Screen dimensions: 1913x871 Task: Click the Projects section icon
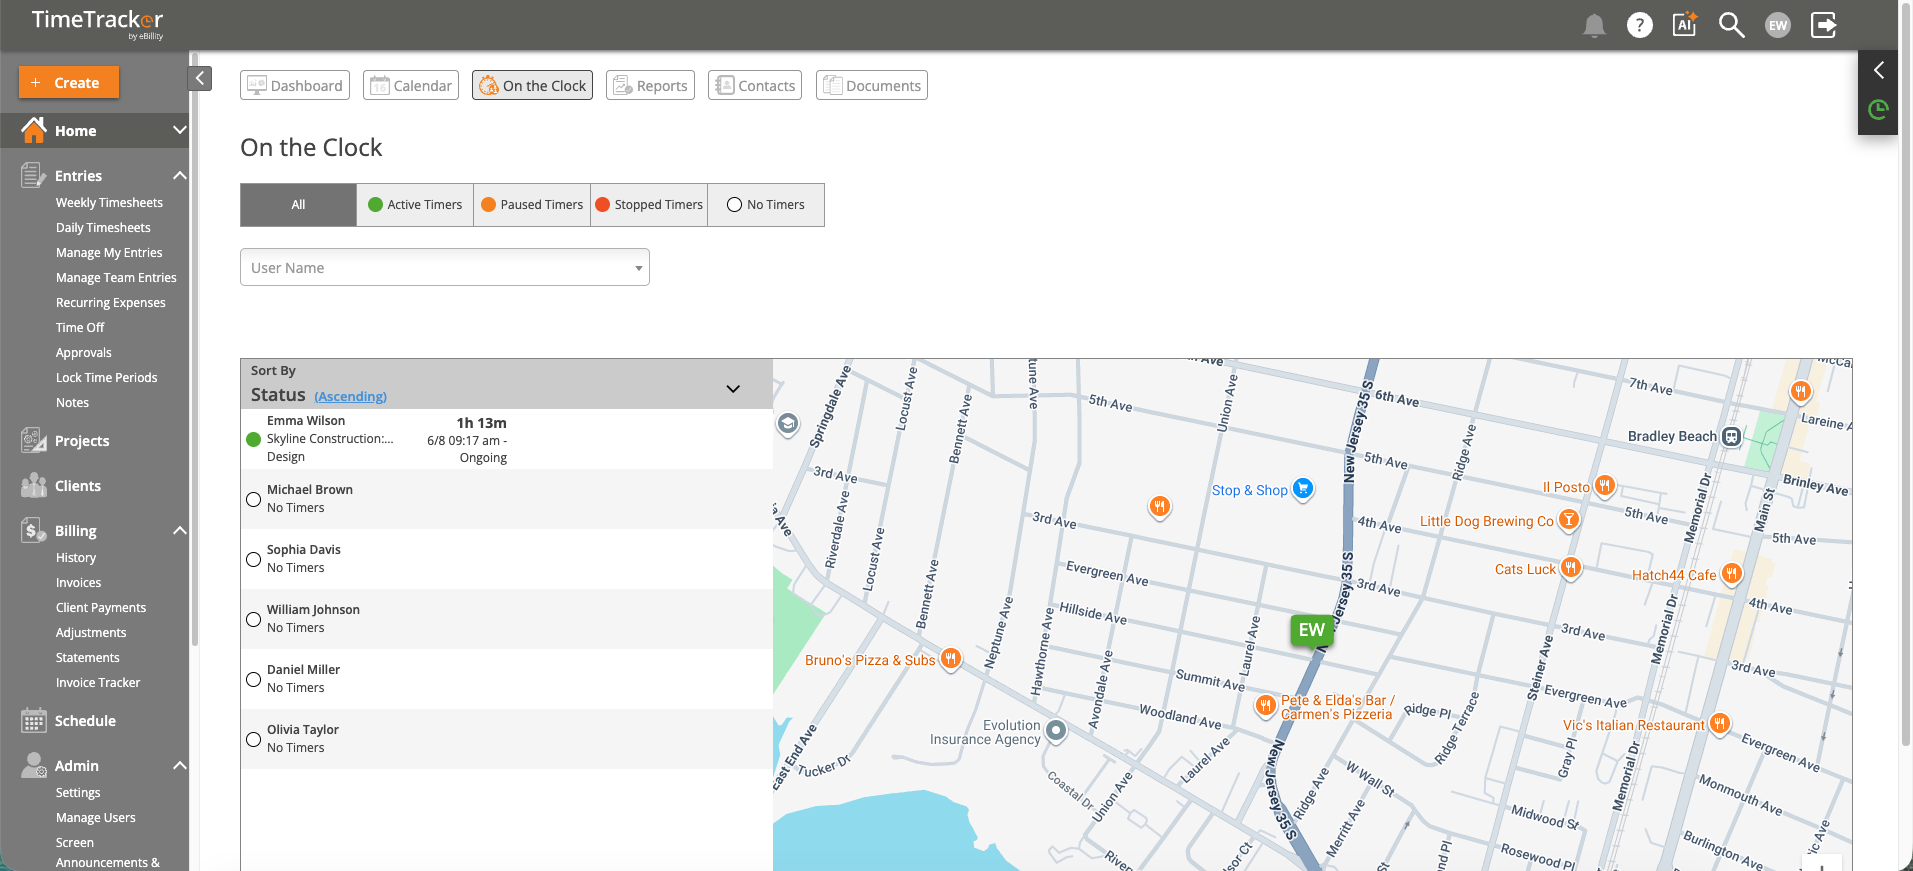click(x=33, y=440)
